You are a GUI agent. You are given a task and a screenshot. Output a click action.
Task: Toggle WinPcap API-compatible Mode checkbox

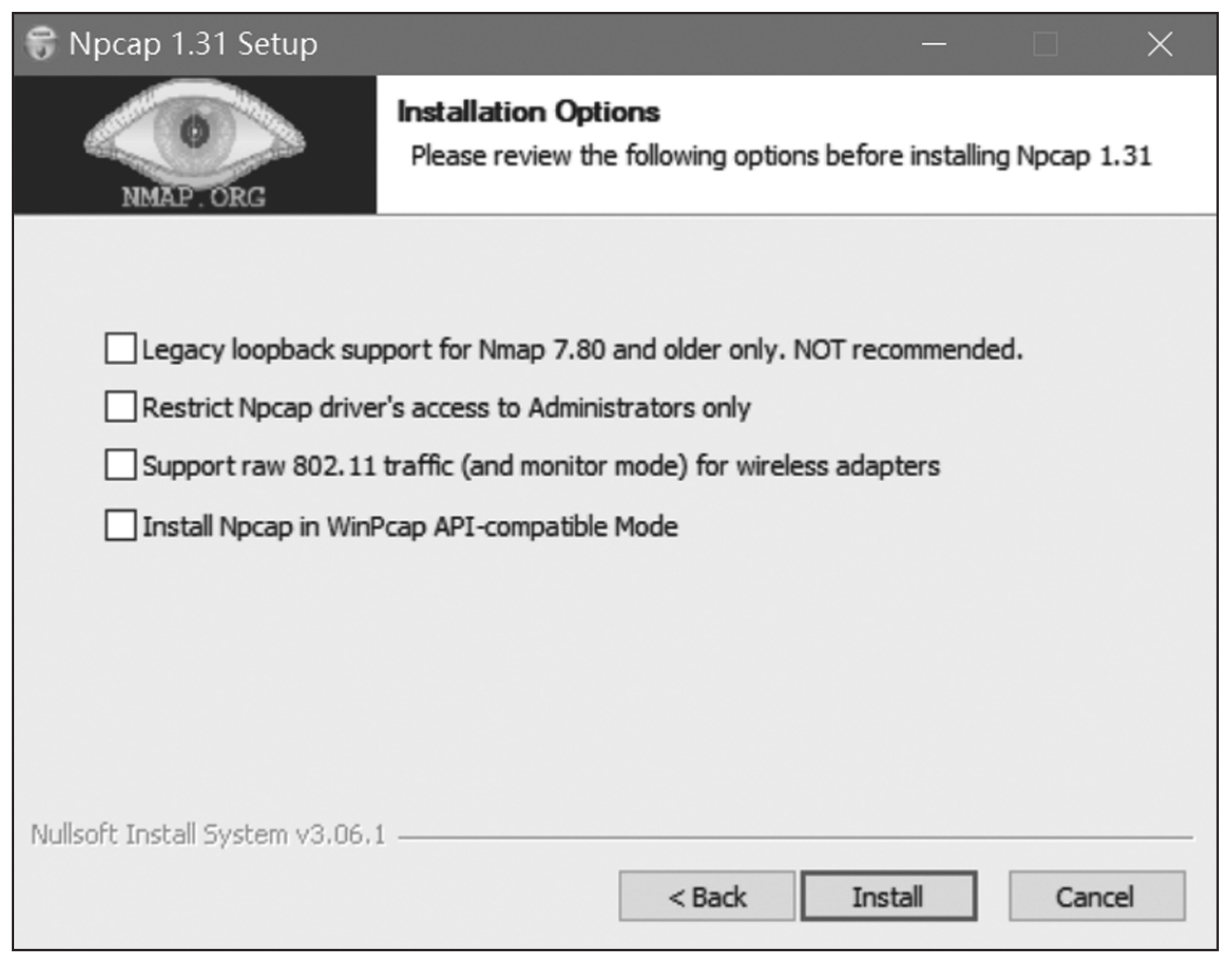pos(120,525)
